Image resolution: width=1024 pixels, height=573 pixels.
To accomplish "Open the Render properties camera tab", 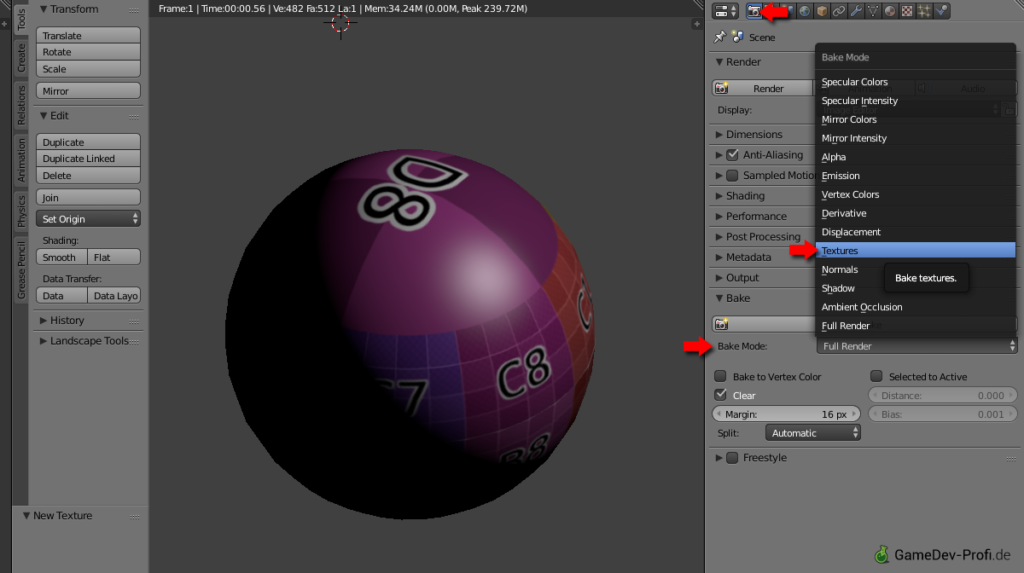I will pyautogui.click(x=754, y=11).
